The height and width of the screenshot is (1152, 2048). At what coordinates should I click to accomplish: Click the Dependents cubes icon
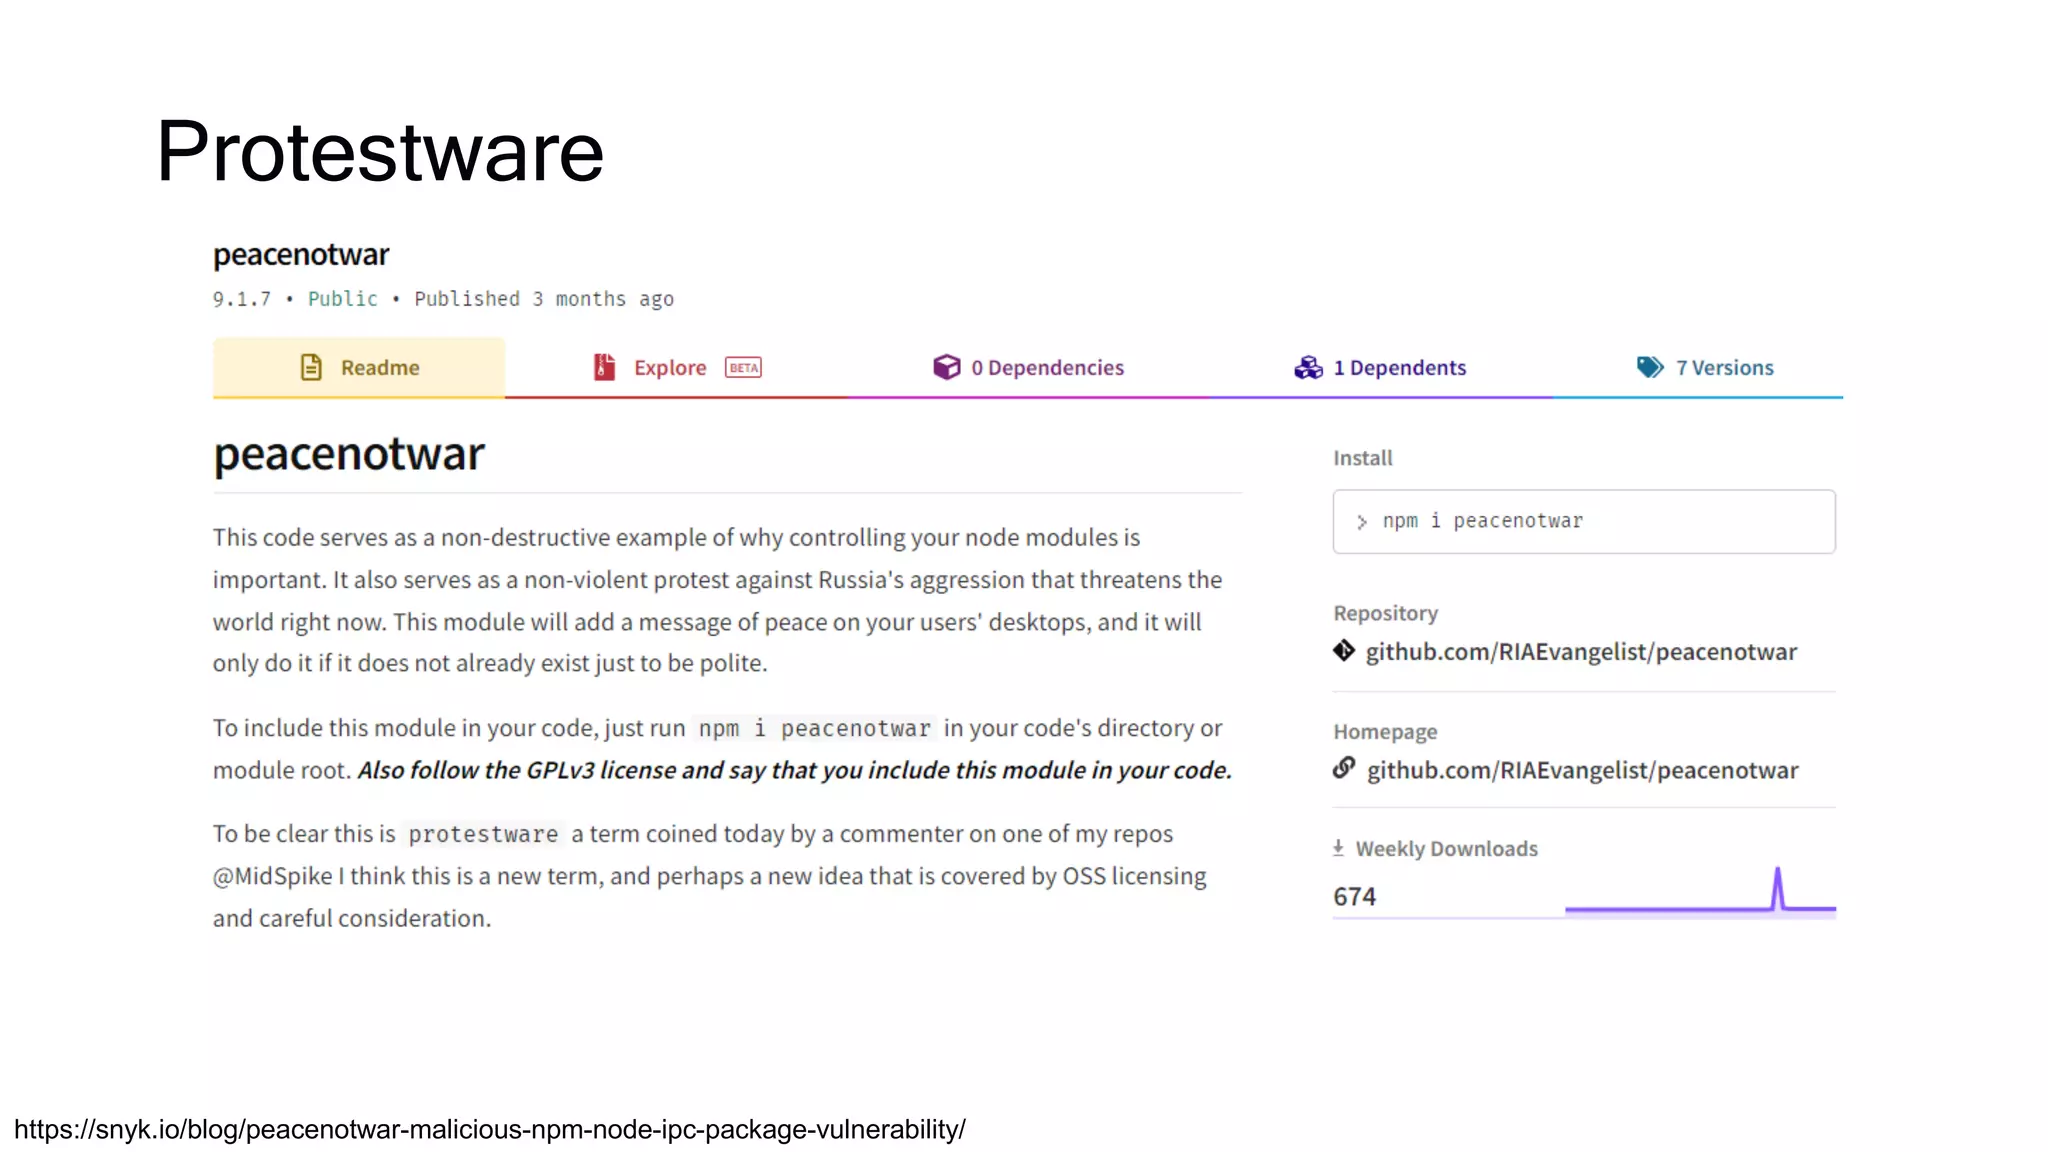(1308, 367)
